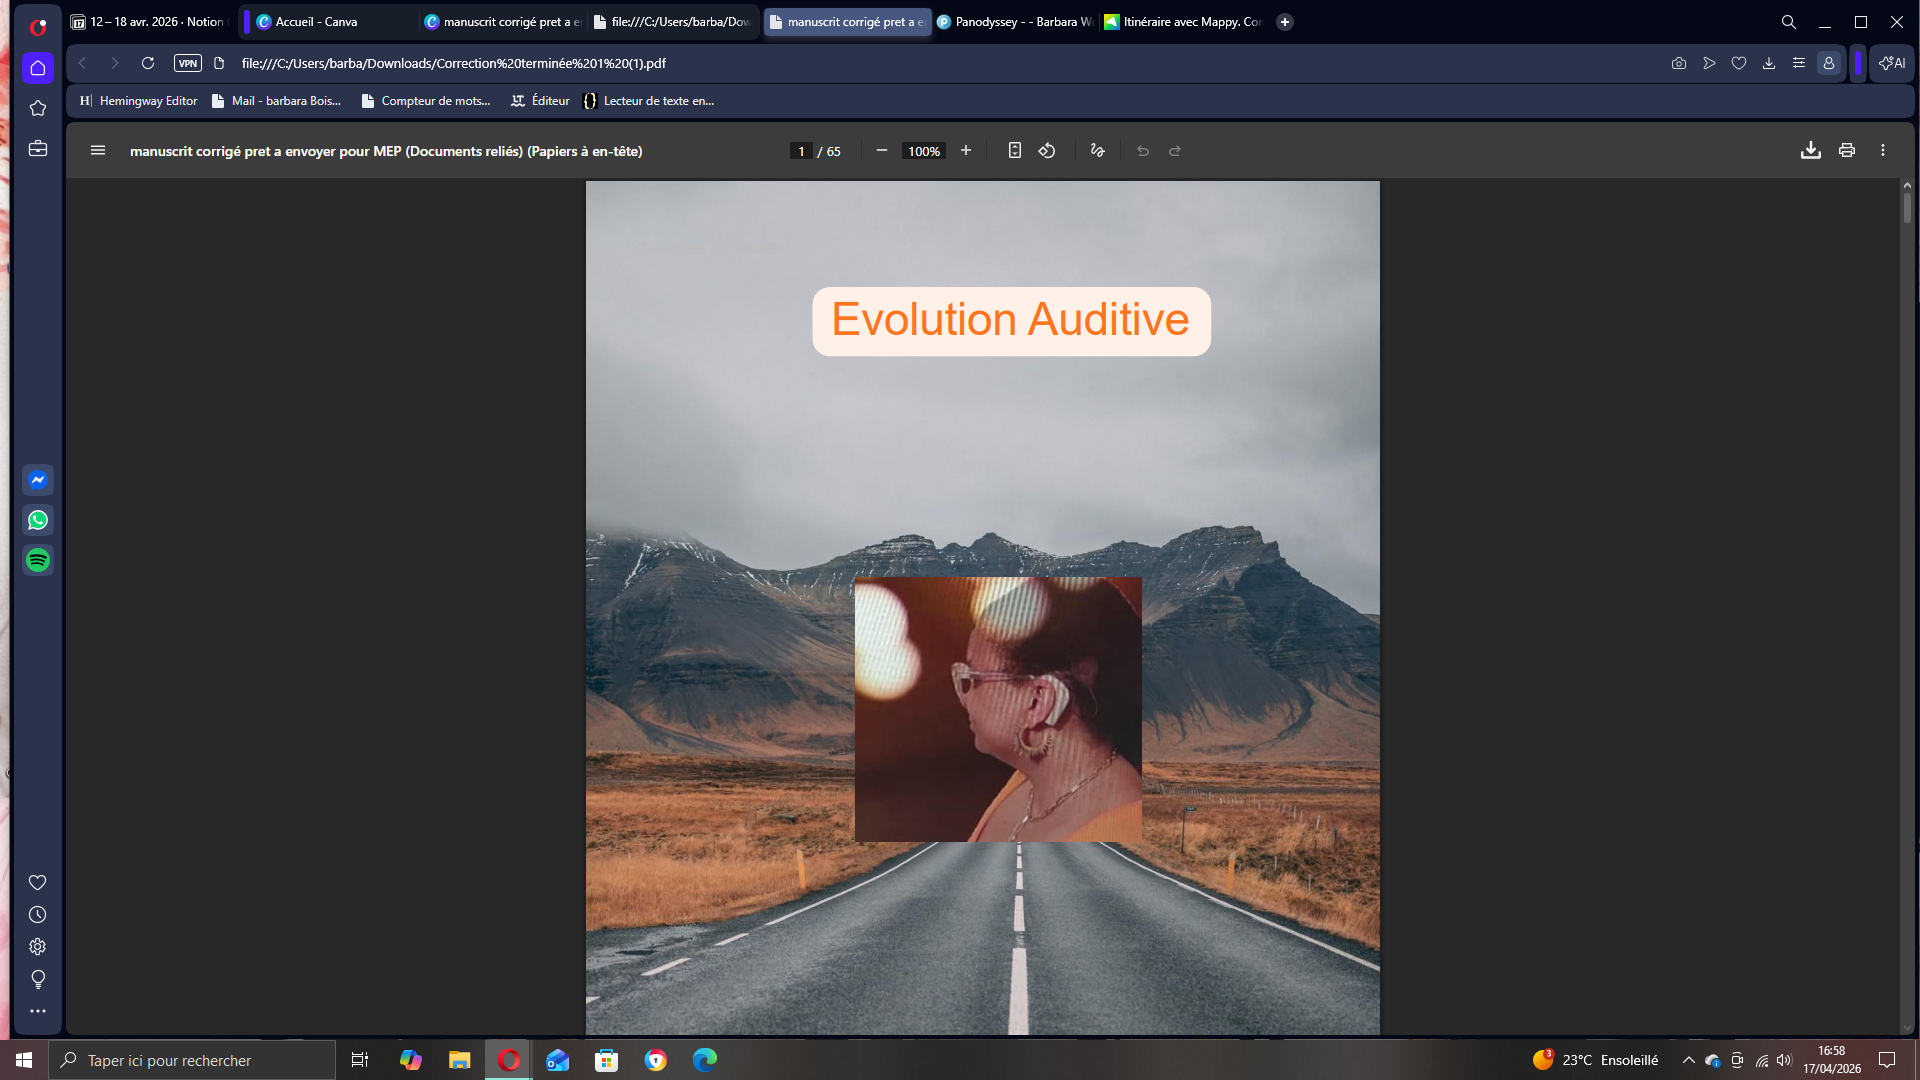Viewport: 1920px width, 1080px height.
Task: Enable redo in the PDF toolbar
Action: tap(1175, 150)
